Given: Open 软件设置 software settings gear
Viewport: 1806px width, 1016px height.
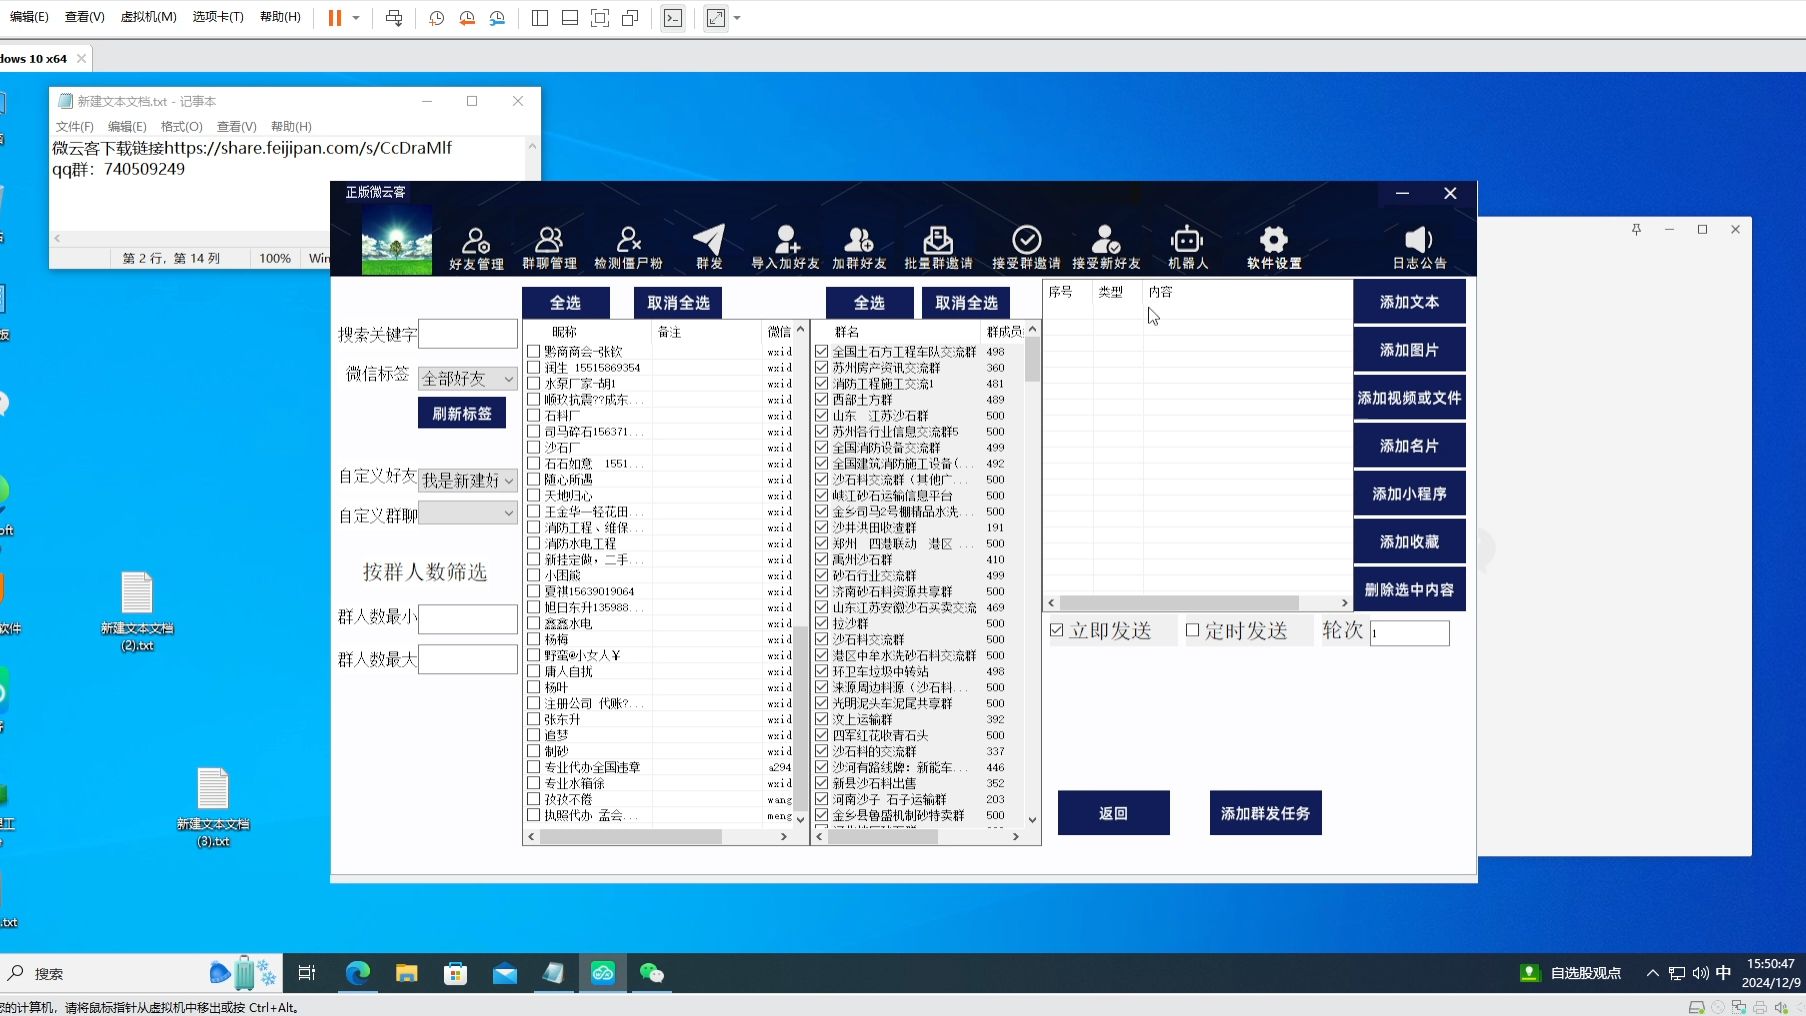Looking at the screenshot, I should 1274,246.
